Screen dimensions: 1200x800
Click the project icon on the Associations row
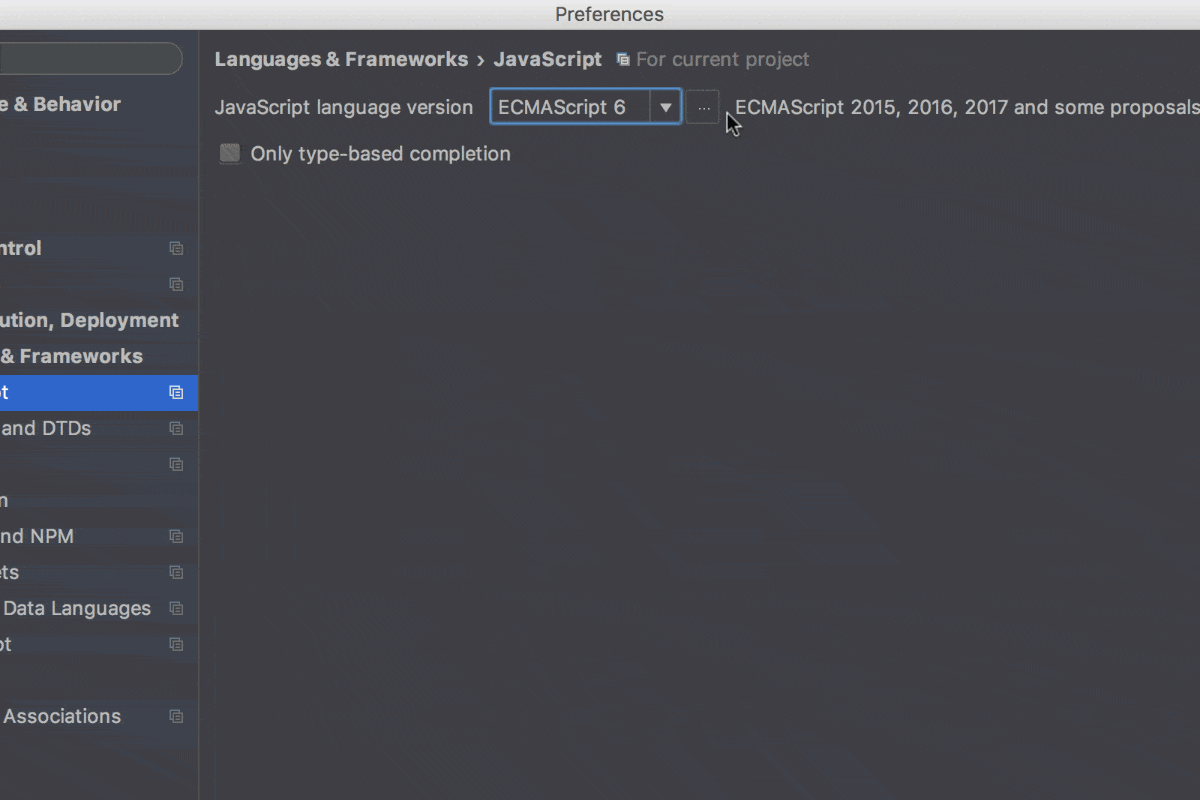(176, 716)
